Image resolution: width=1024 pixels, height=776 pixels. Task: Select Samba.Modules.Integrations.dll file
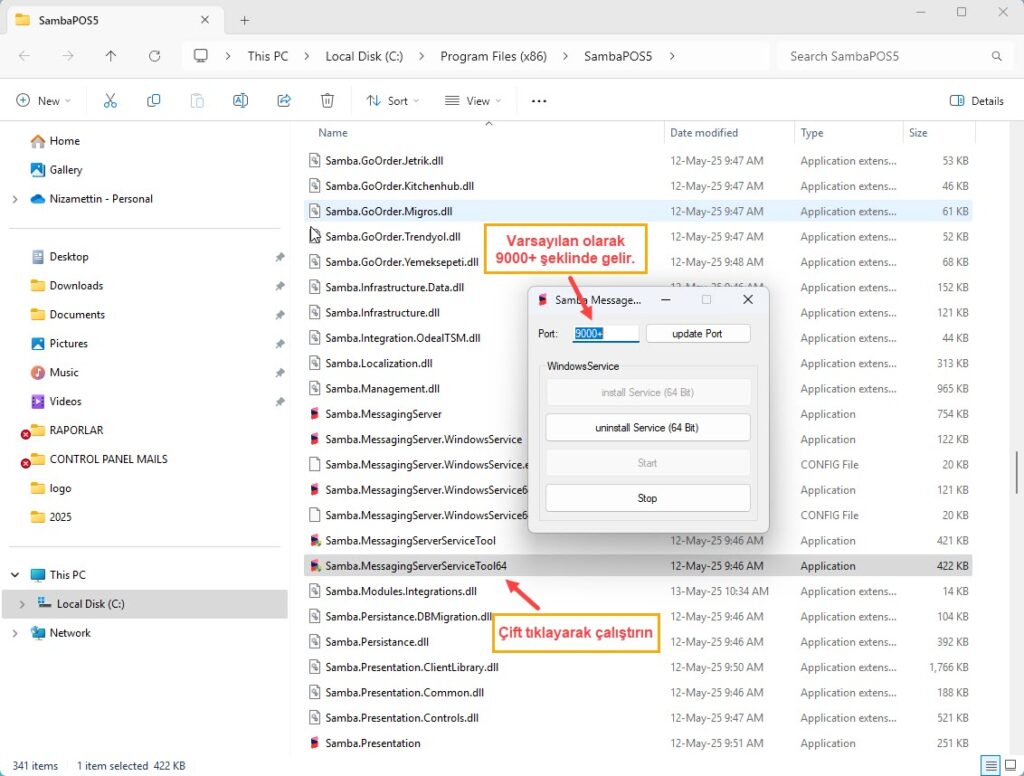[639, 591]
